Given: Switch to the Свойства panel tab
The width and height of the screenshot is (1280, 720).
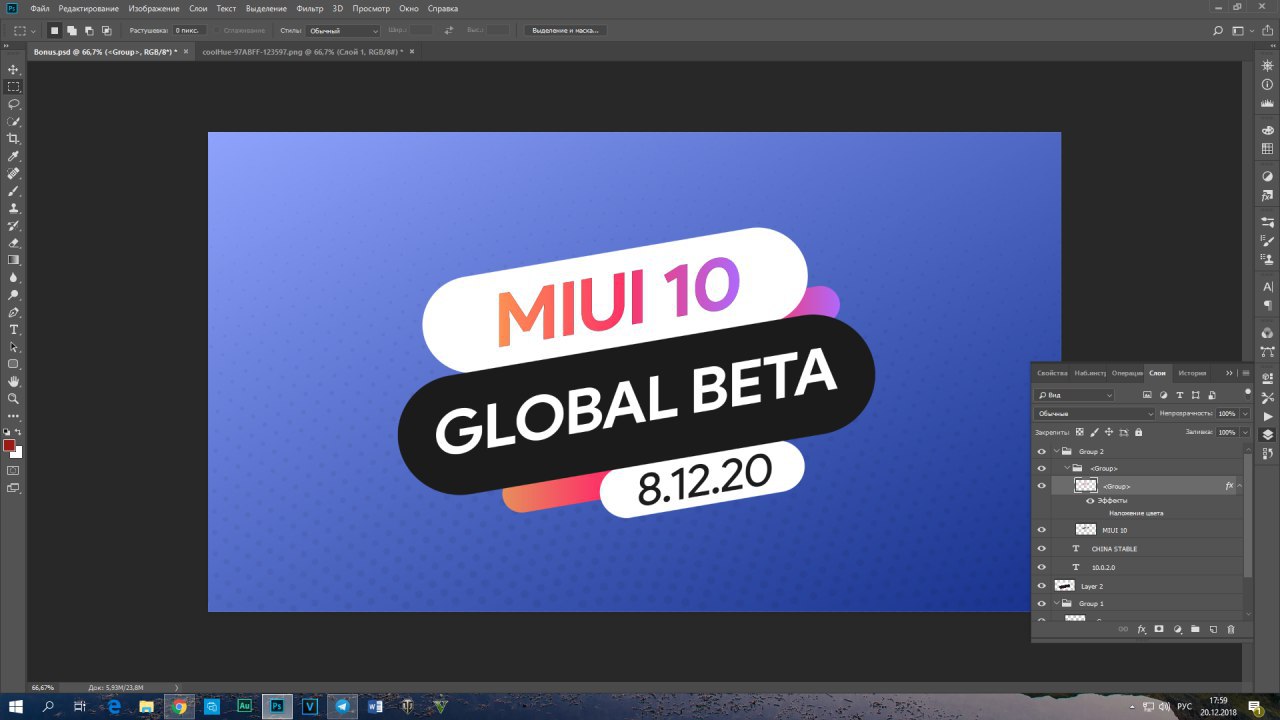Looking at the screenshot, I should point(1053,373).
